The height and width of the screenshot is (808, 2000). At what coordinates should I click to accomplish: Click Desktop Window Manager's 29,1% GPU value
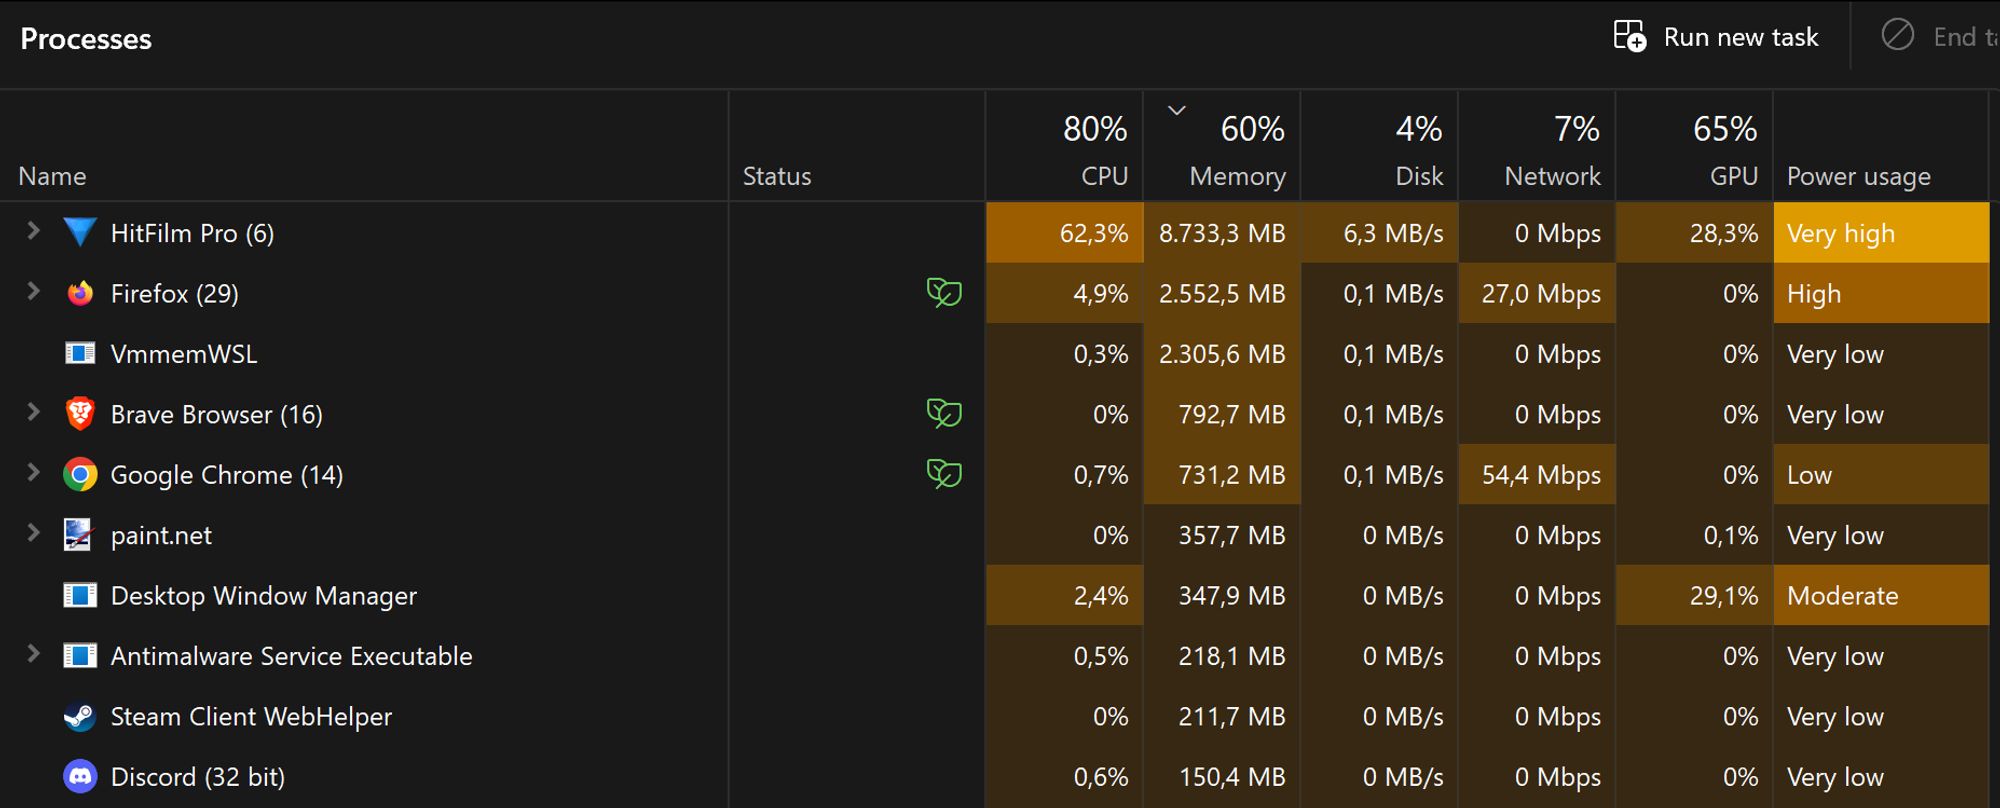(x=1724, y=596)
